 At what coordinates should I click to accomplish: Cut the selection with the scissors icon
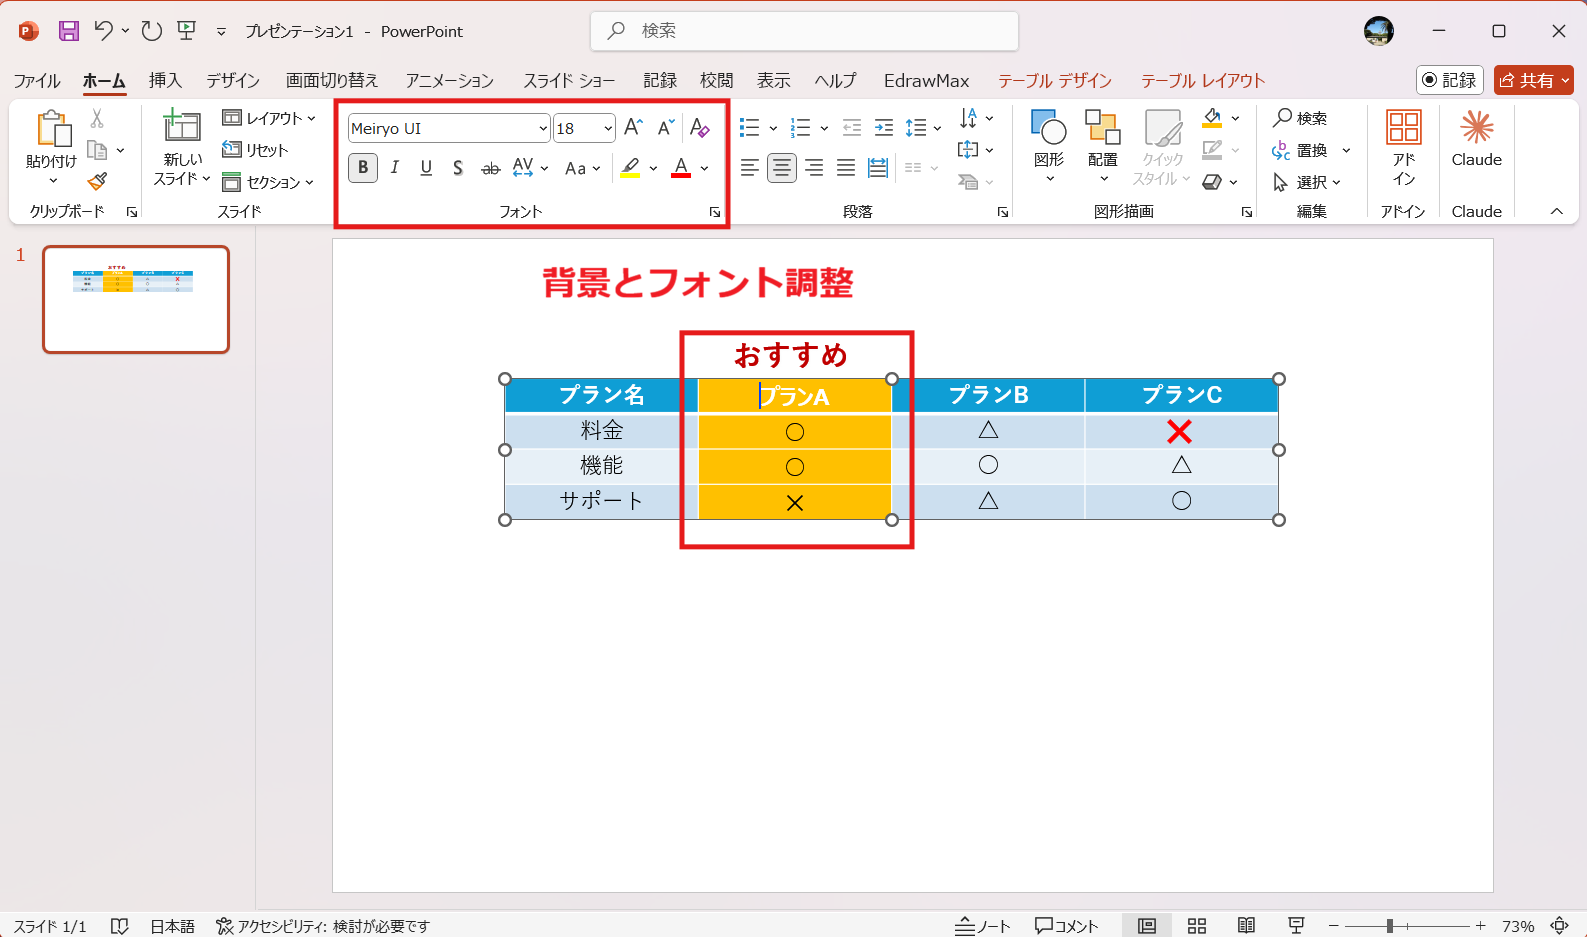[97, 118]
